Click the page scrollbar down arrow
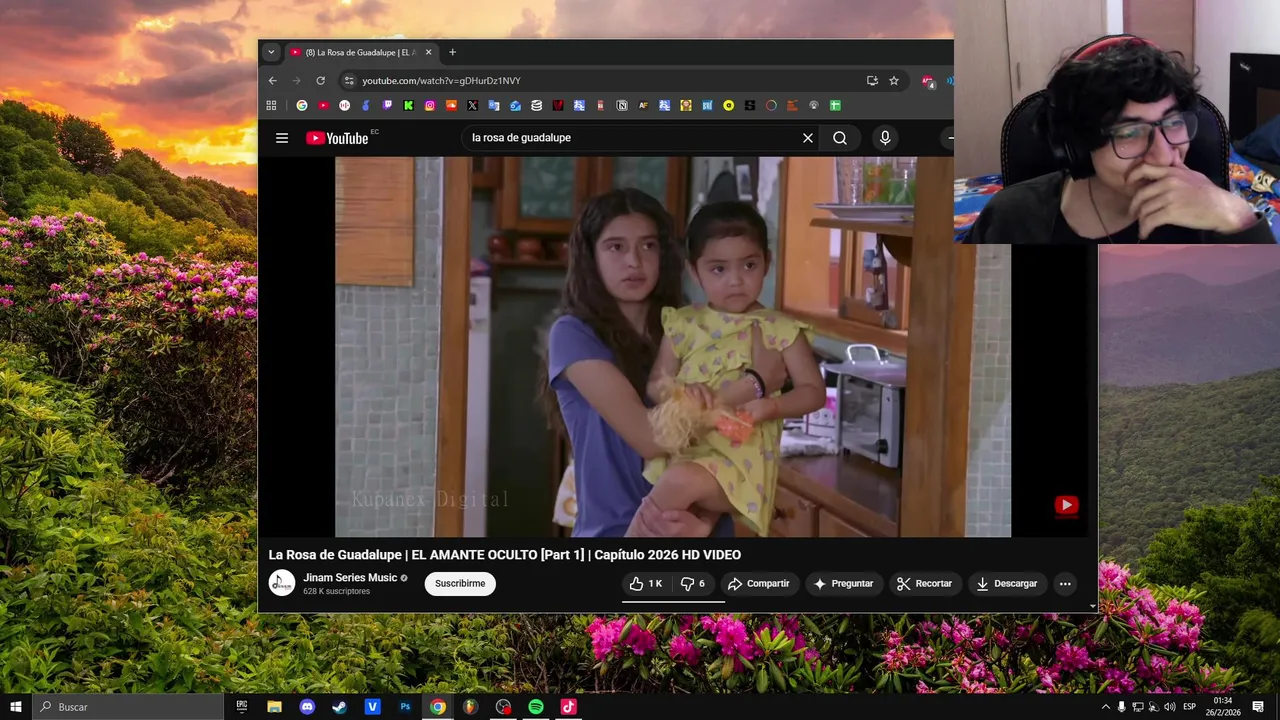1280x720 pixels. (x=1092, y=605)
